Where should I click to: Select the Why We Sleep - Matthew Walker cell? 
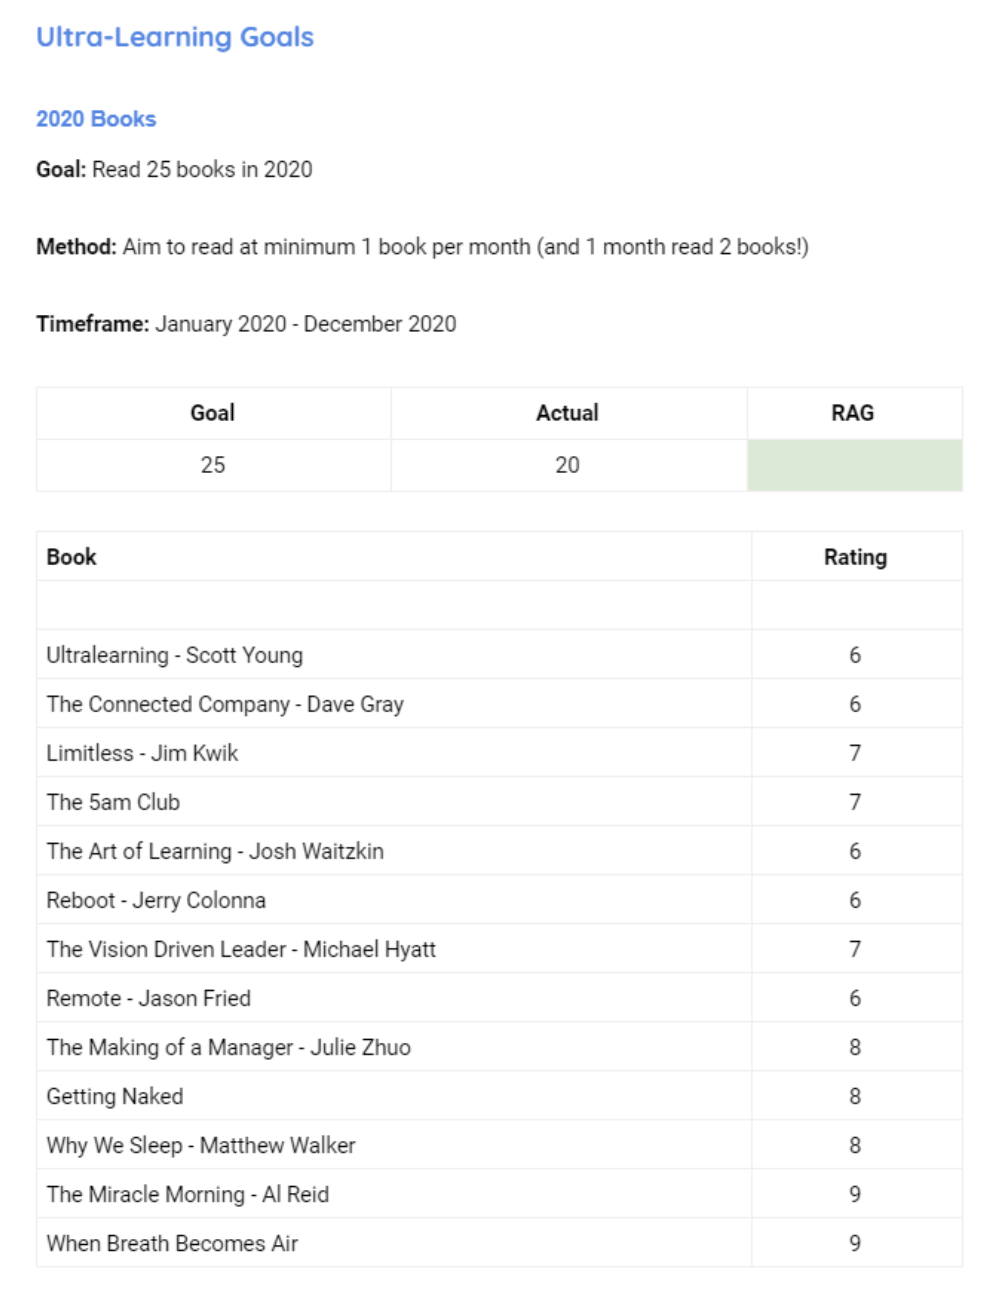(201, 1145)
